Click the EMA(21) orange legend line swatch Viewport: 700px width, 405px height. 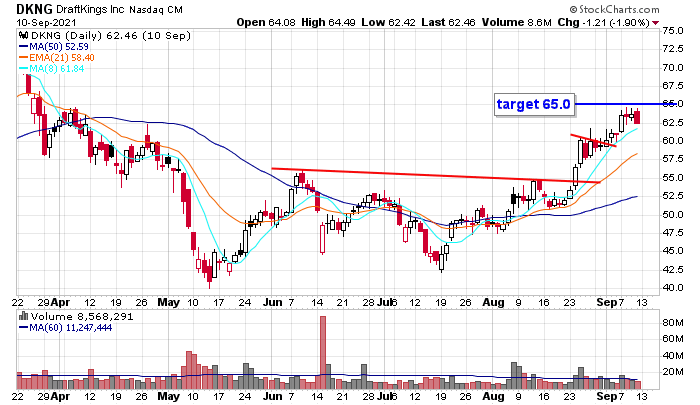[x=23, y=58]
